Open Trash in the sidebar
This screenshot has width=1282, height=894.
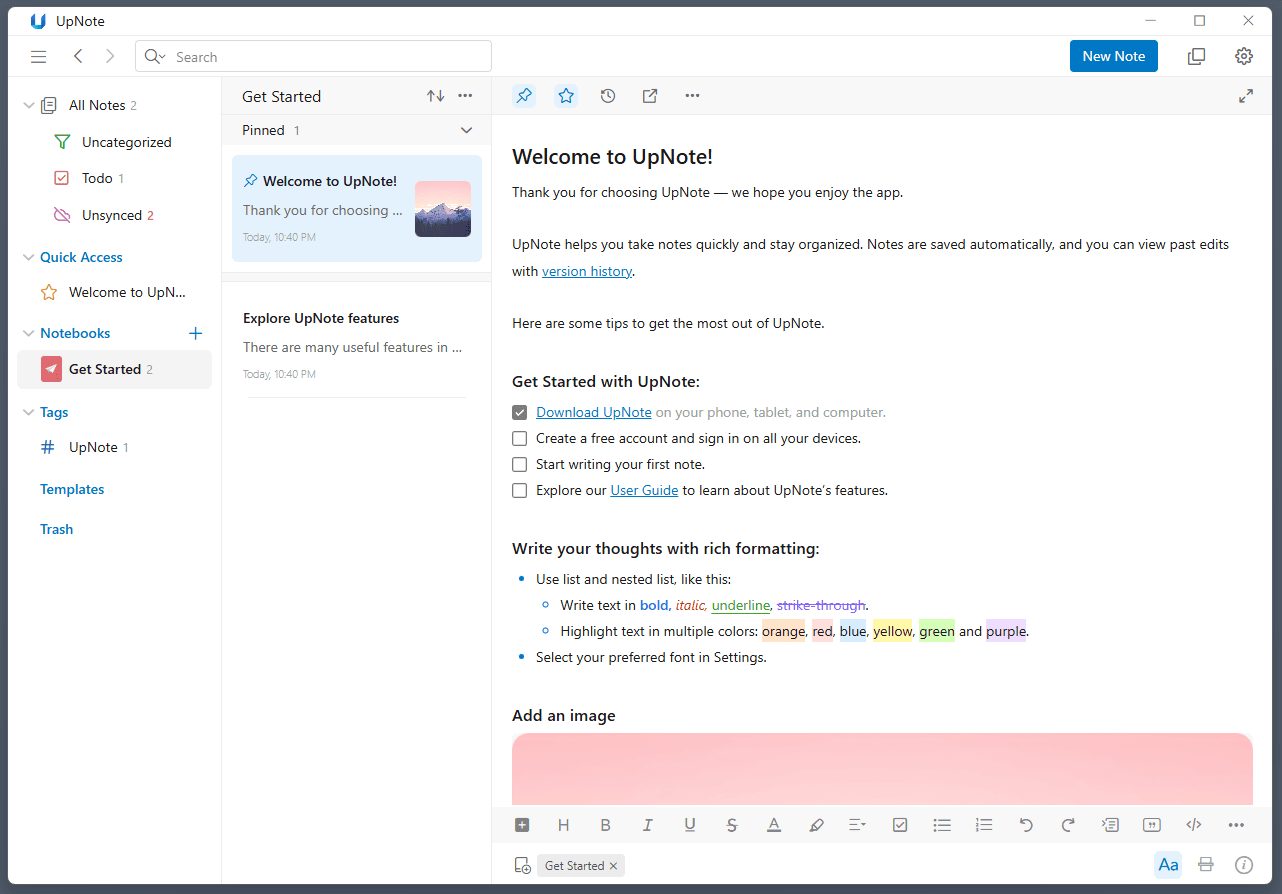(x=57, y=529)
